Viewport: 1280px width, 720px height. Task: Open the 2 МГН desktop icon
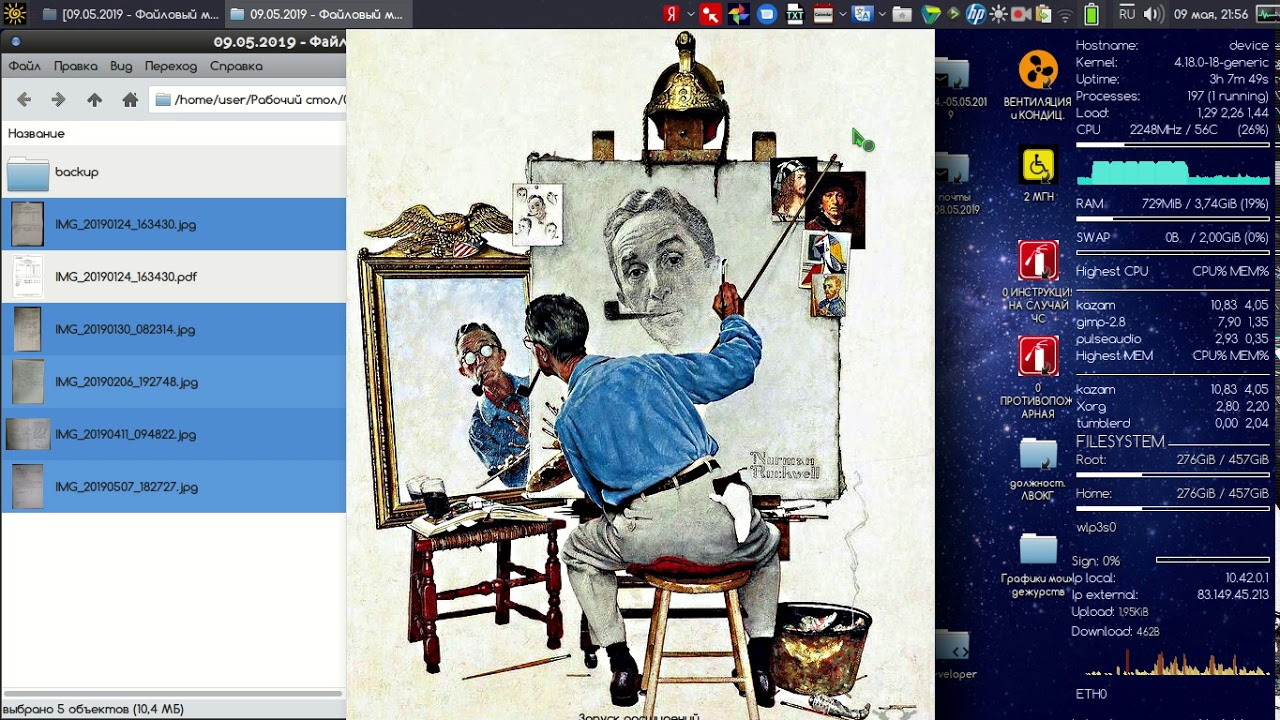point(1038,175)
